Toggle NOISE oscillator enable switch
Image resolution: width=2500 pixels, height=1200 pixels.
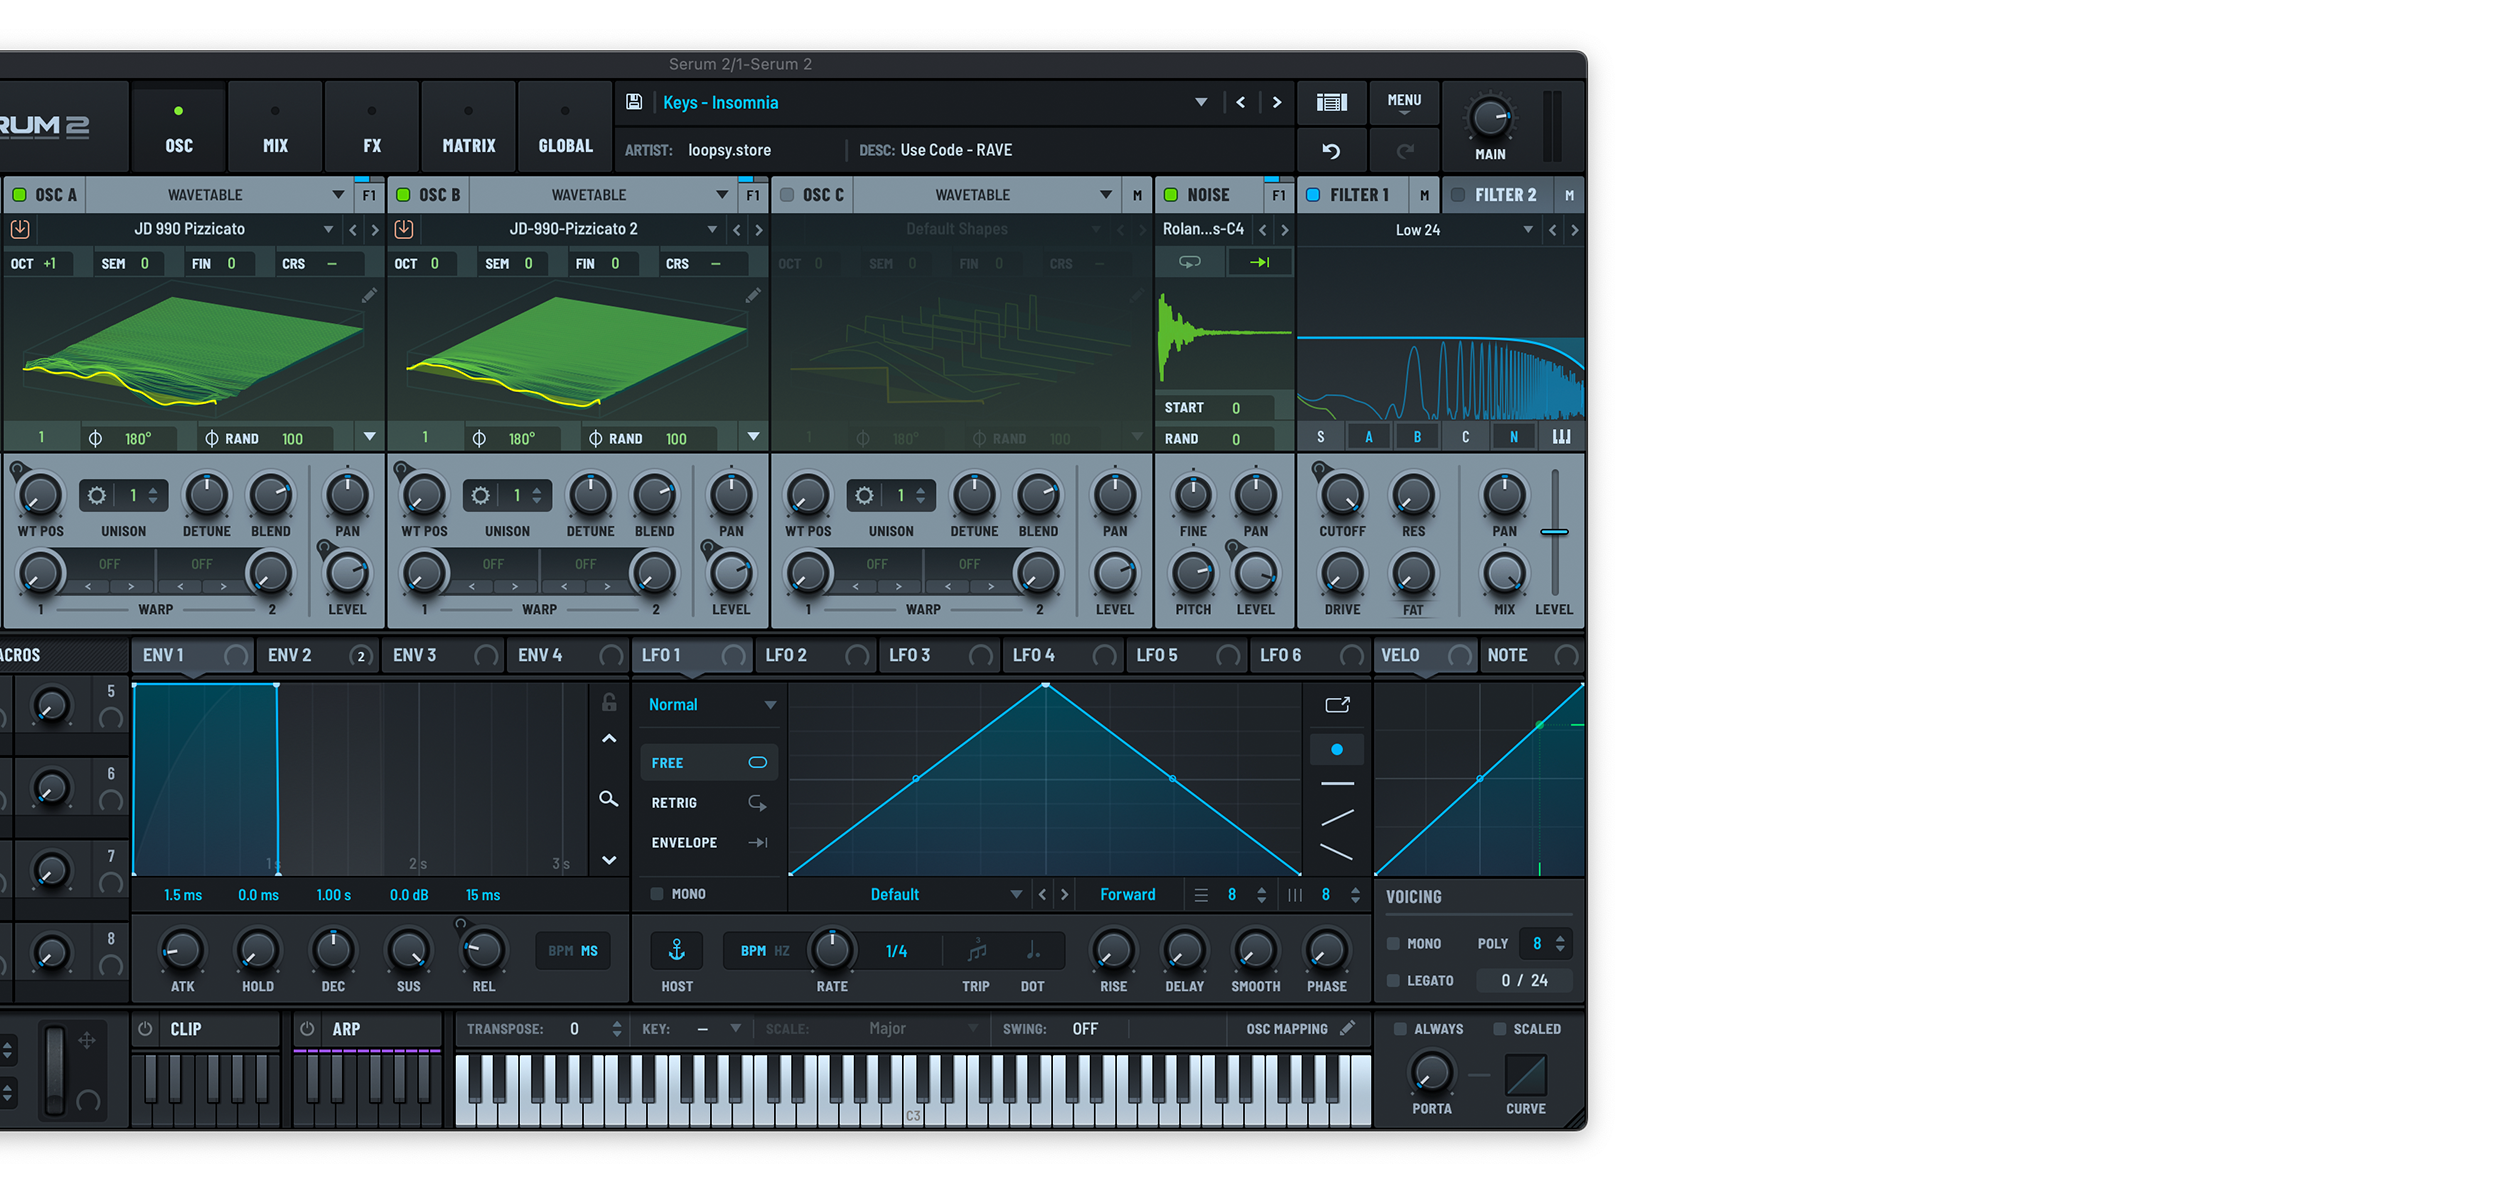coord(1171,195)
